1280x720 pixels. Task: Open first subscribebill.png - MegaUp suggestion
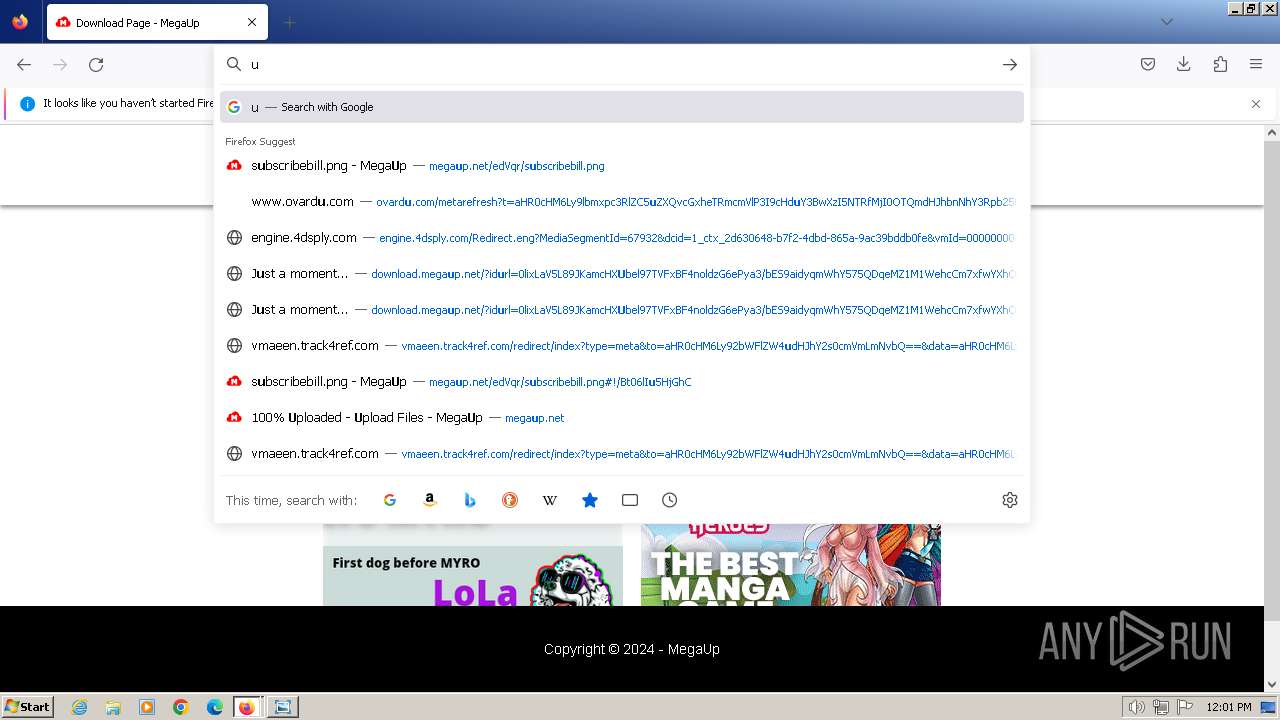click(622, 166)
